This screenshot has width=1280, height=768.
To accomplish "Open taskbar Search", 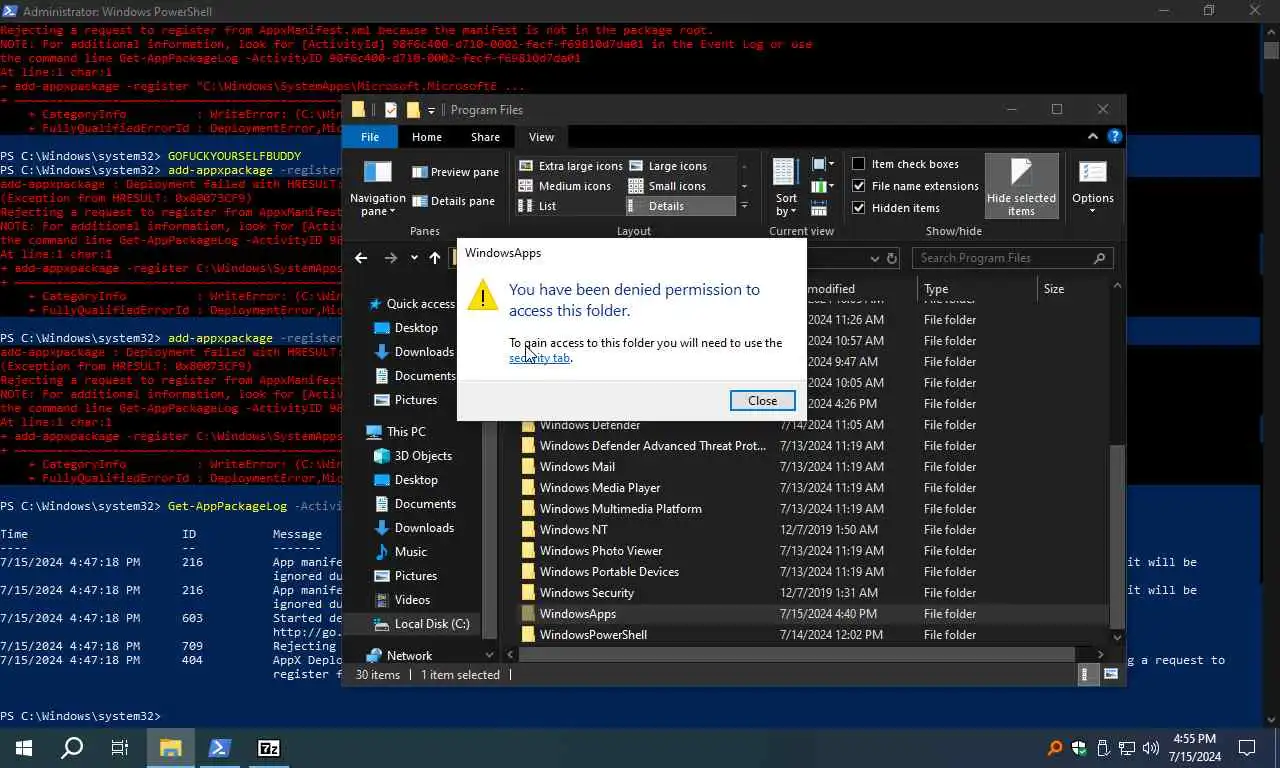I will pyautogui.click(x=72, y=748).
